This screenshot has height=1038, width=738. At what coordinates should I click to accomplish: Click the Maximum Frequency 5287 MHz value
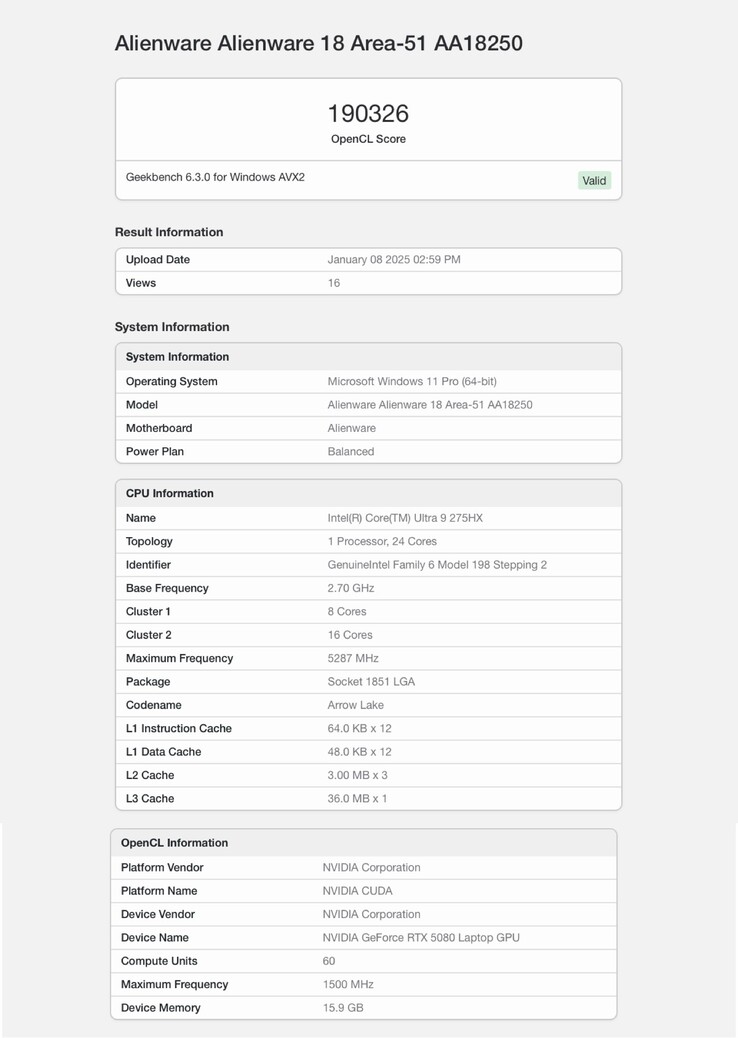tap(352, 658)
